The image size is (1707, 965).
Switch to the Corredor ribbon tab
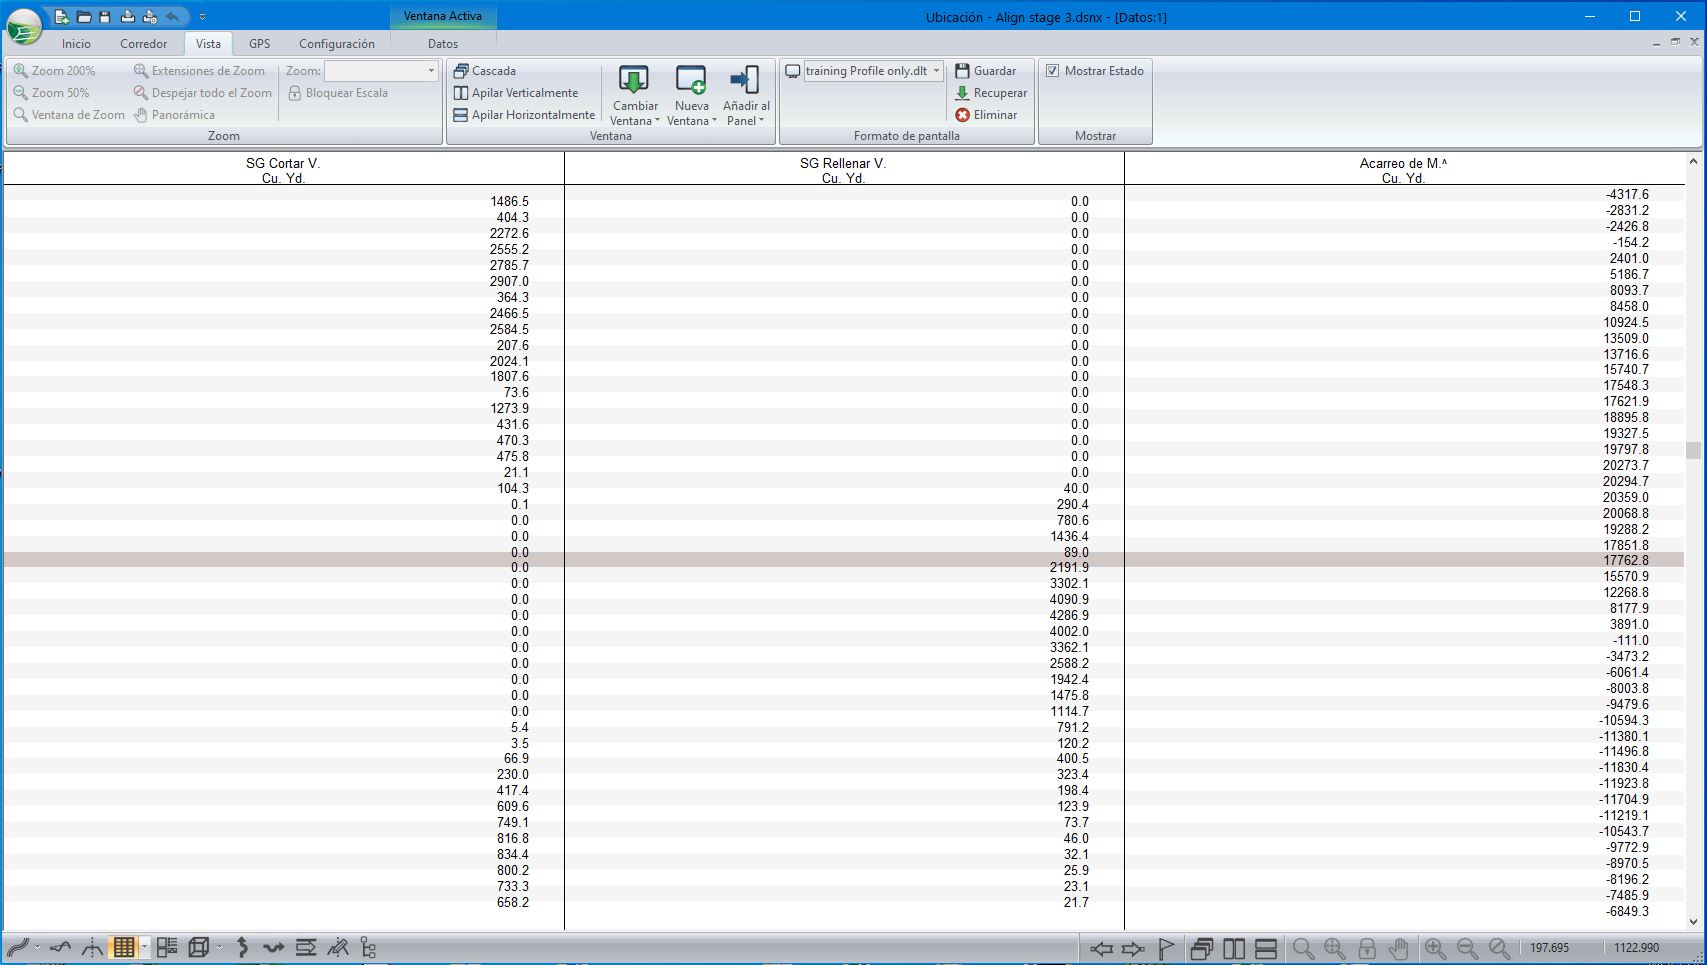click(x=143, y=44)
